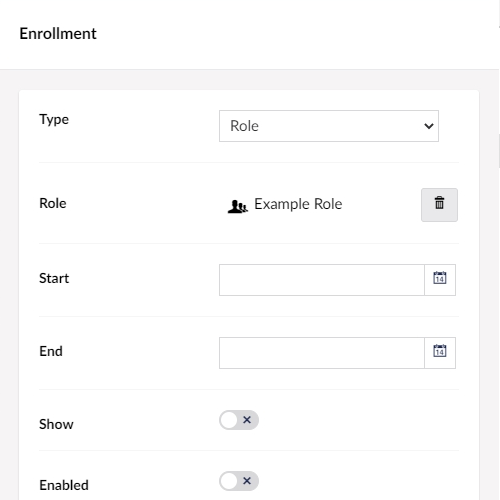Toggle the Show switch on

(239, 420)
